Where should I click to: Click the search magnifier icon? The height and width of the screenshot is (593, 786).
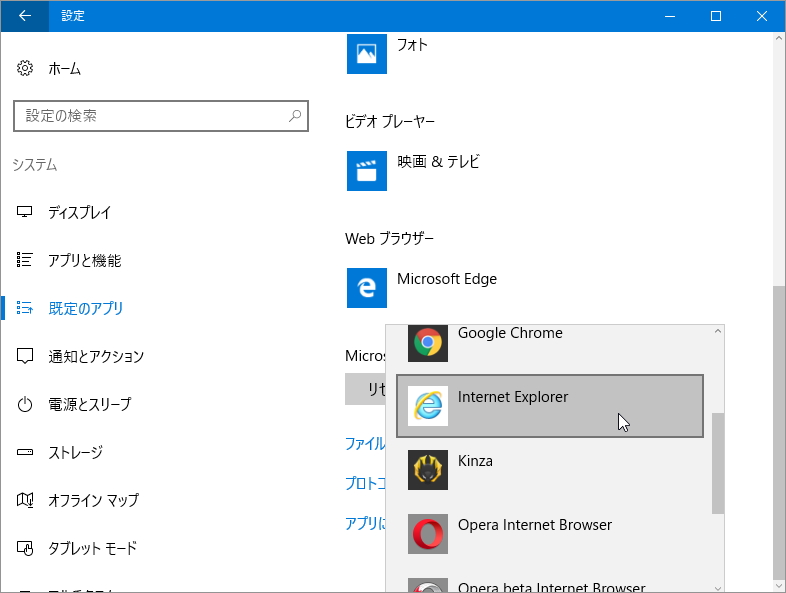pos(295,116)
